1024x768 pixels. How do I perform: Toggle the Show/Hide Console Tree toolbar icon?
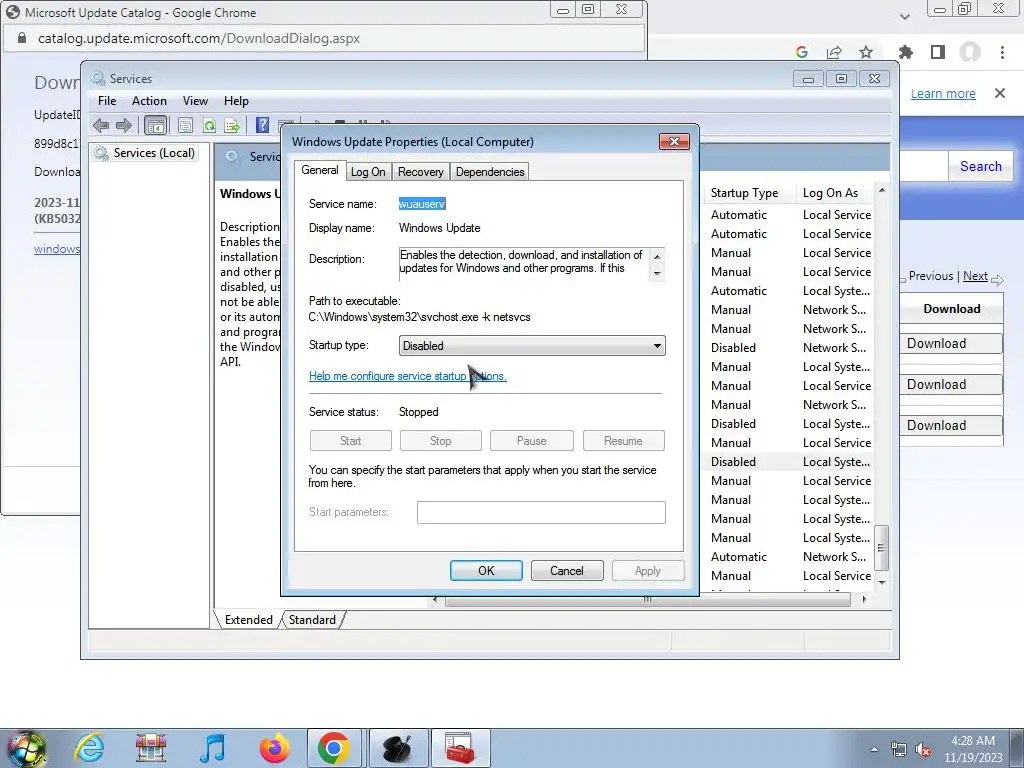(155, 125)
